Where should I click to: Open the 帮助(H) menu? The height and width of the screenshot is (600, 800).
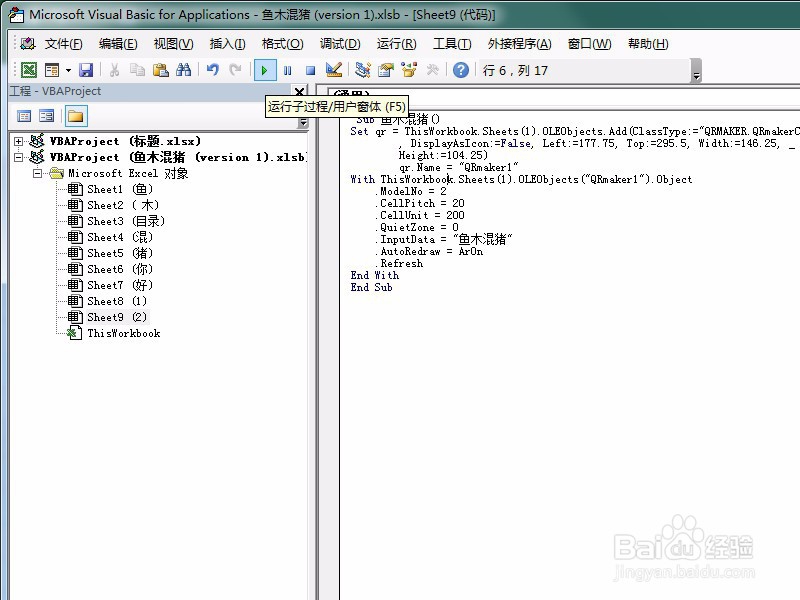pos(648,44)
